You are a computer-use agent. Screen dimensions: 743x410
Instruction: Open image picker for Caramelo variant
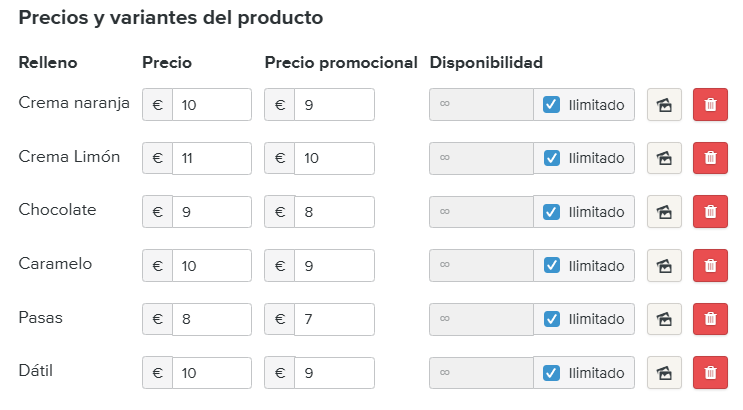(x=662, y=265)
